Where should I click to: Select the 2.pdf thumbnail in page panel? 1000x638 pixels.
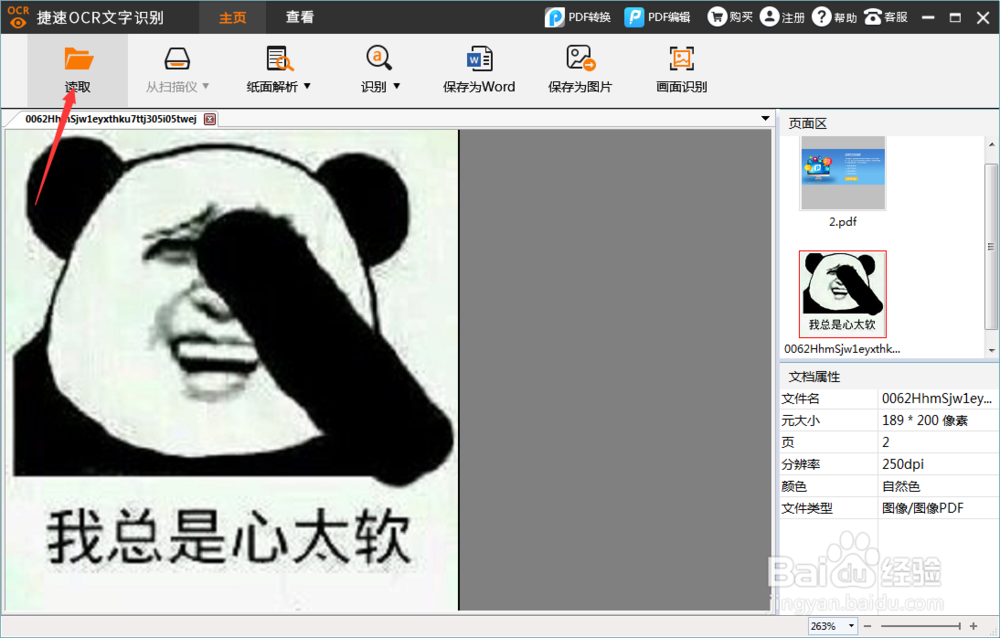[x=842, y=172]
